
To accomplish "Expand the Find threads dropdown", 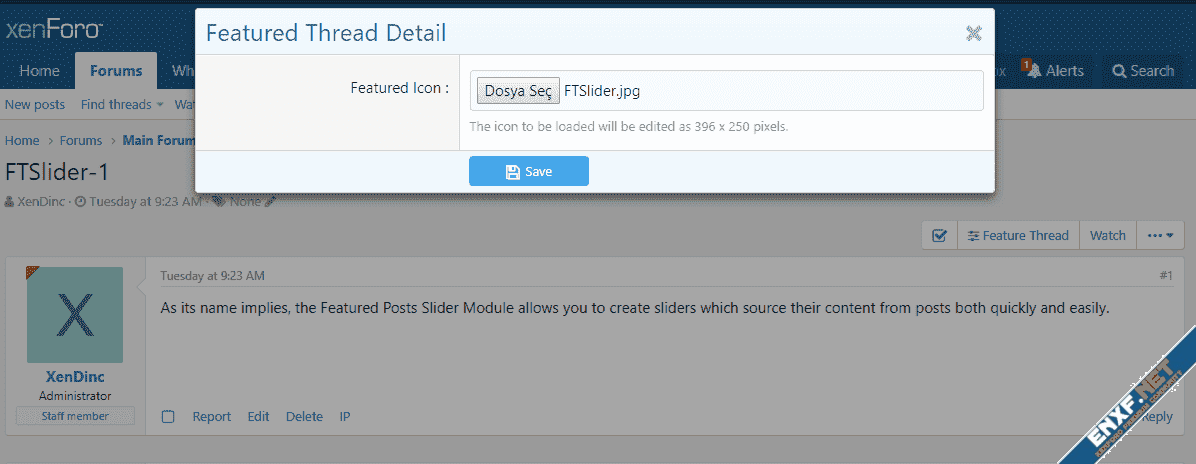I will 122,105.
